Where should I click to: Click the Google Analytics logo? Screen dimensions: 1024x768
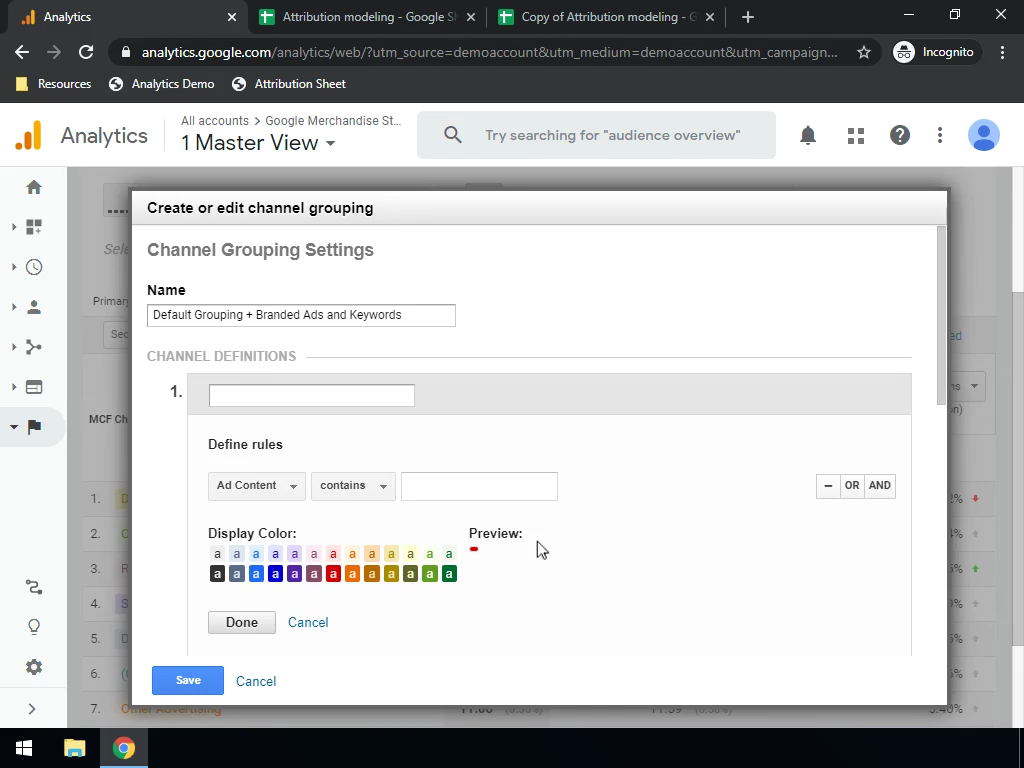pyautogui.click(x=28, y=135)
